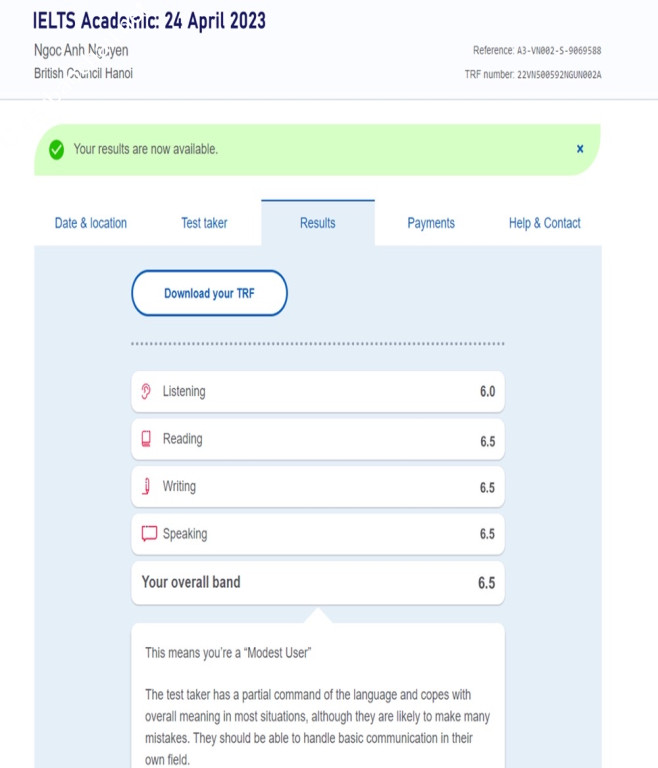Go to the Payments tab
658x768 pixels.
coord(431,223)
